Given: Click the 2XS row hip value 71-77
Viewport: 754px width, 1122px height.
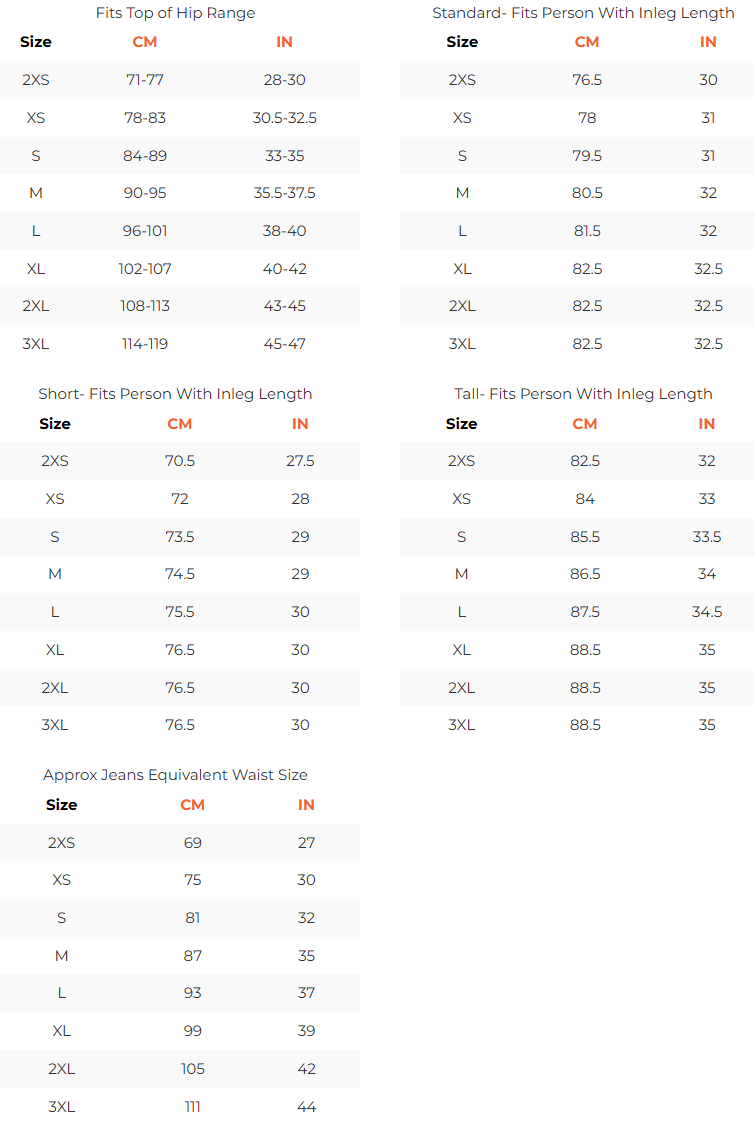Looking at the screenshot, I should [145, 80].
